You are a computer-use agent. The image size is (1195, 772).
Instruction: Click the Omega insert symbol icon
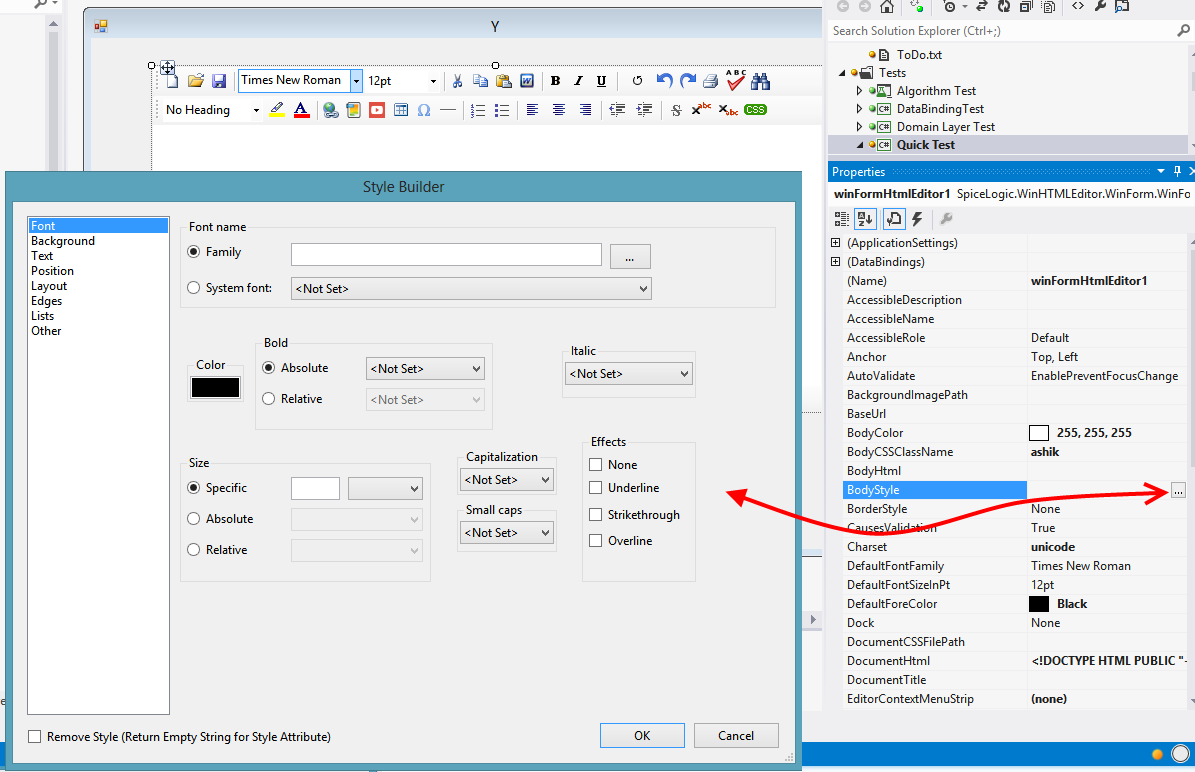coord(424,110)
